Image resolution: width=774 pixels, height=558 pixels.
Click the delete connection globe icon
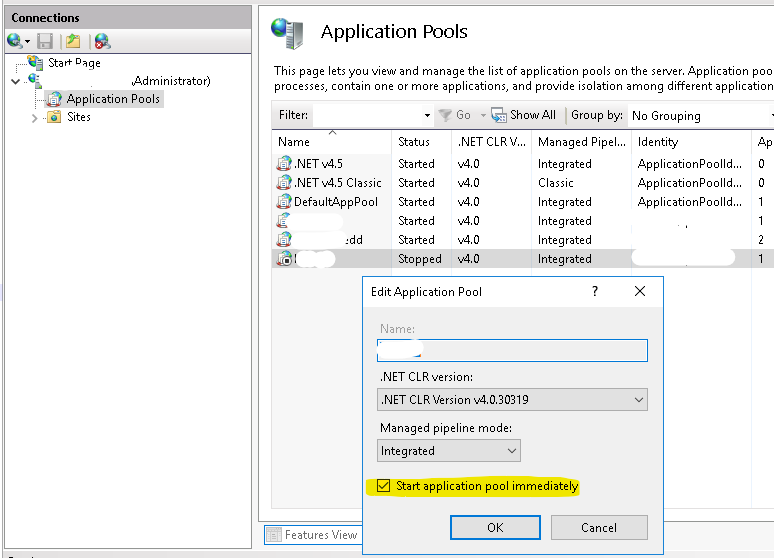click(x=102, y=41)
